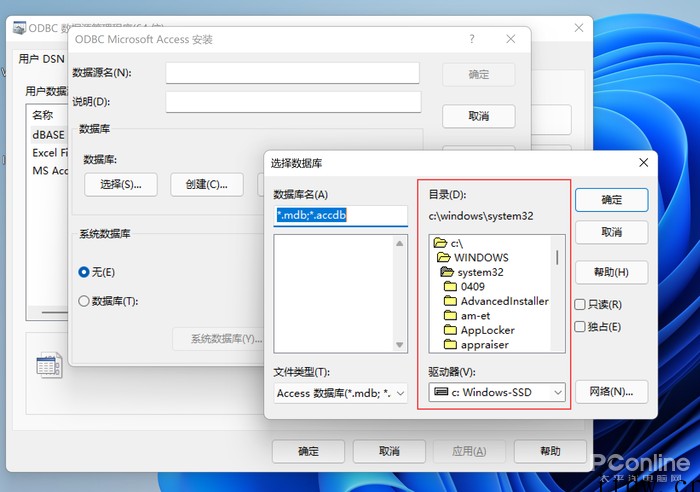This screenshot has height=492, width=700.
Task: Switch to the 用户 DSN tab
Action: click(x=42, y=59)
